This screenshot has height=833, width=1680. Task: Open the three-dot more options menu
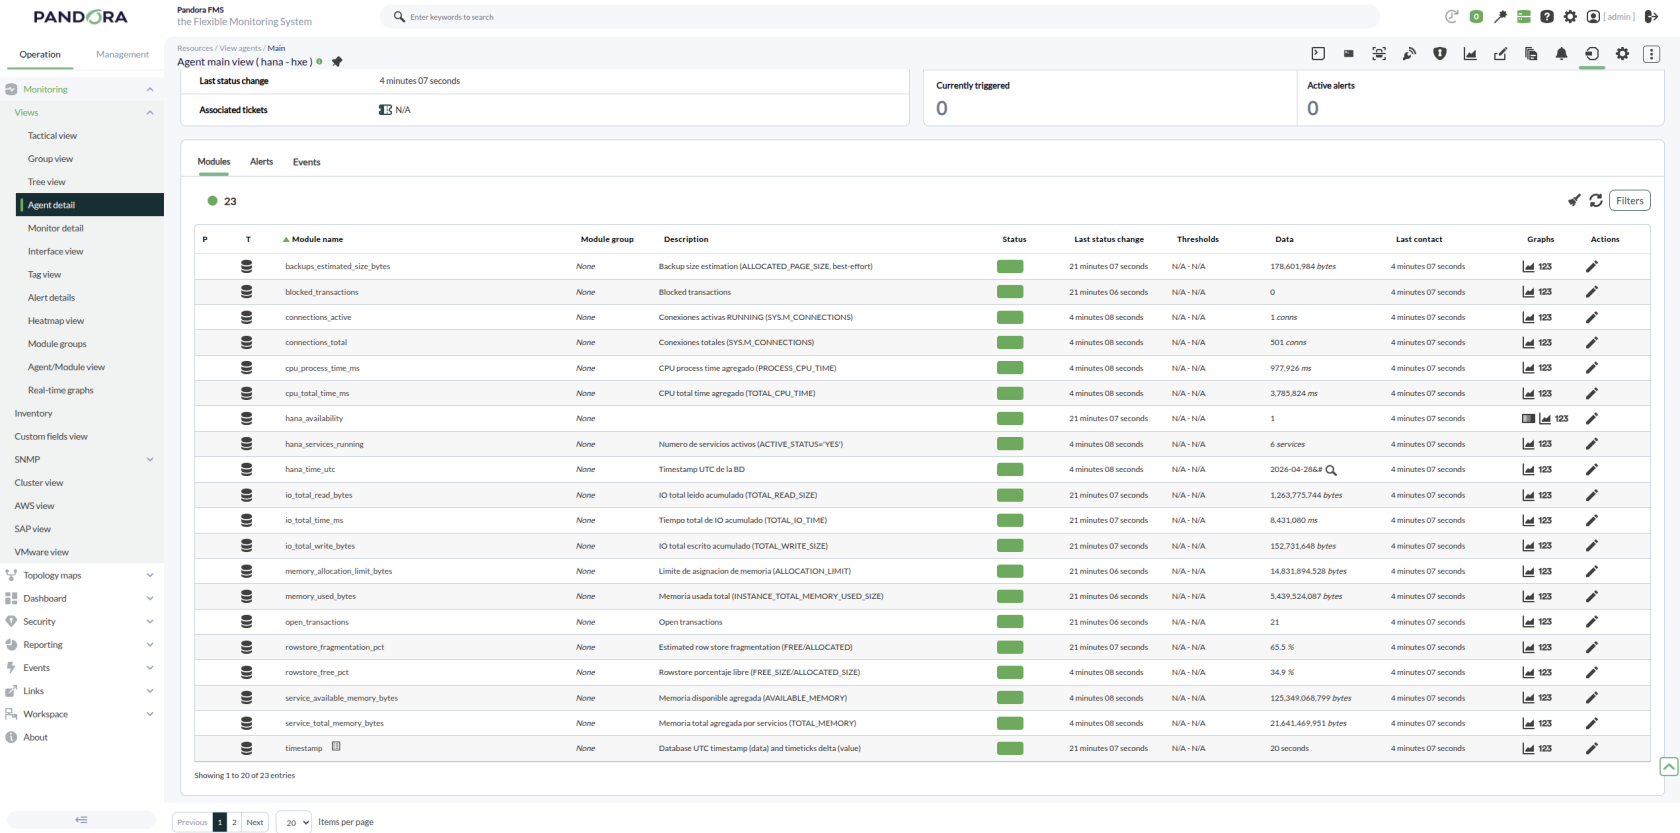[x=1652, y=54]
